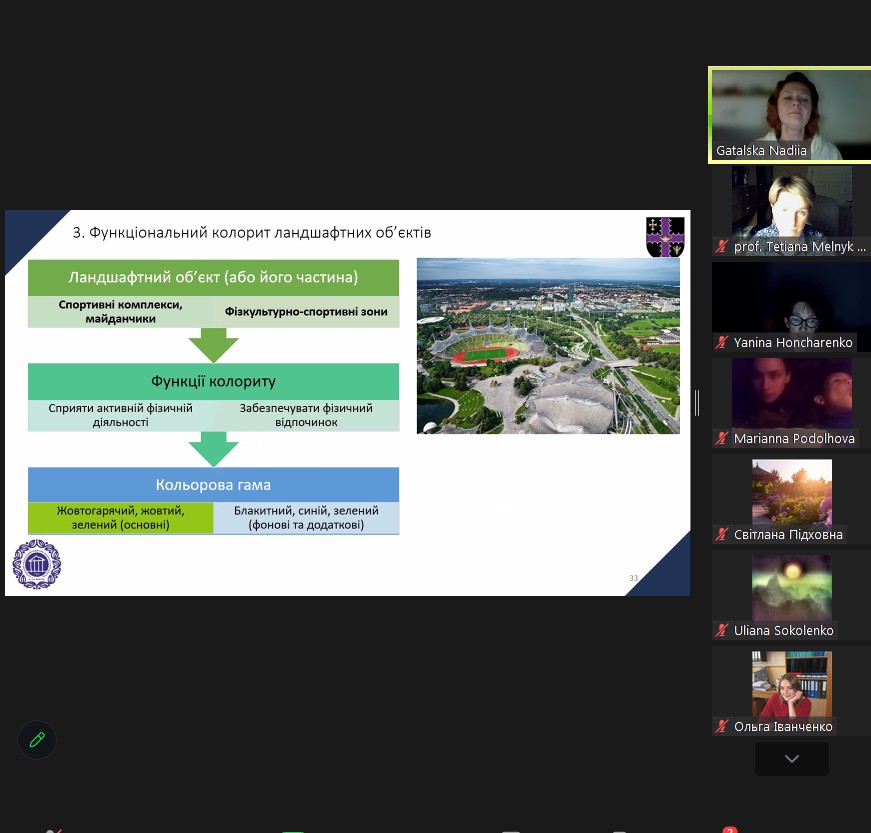Click the coat-of-arms emblem on the slide
Image resolution: width=871 pixels, height=833 pixels.
(x=665, y=237)
